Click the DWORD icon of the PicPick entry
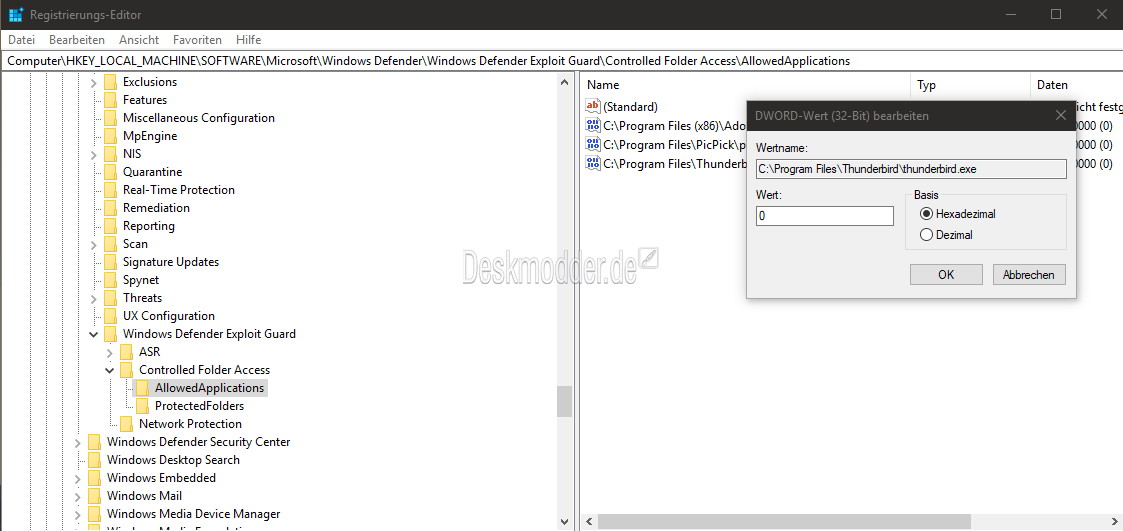Viewport: 1123px width, 531px height. (x=593, y=144)
